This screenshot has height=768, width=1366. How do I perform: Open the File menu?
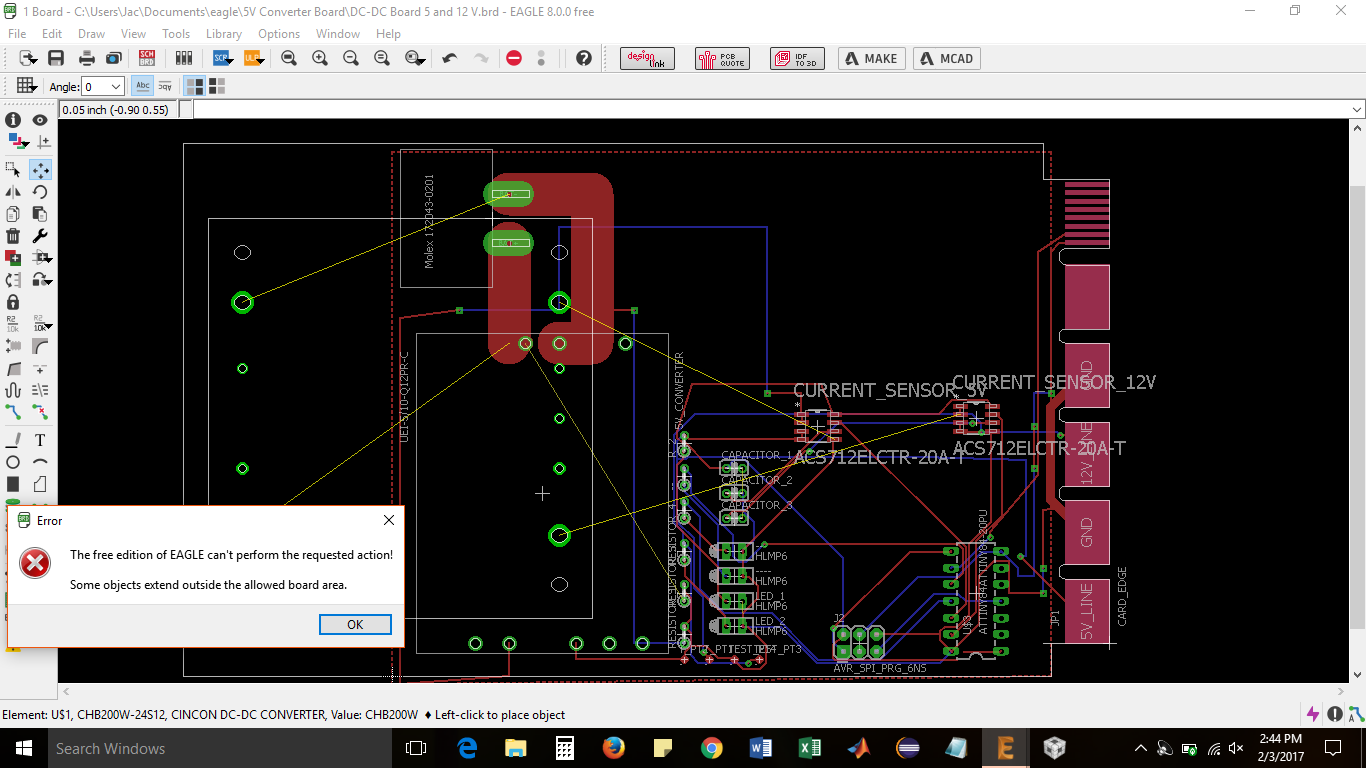point(17,33)
